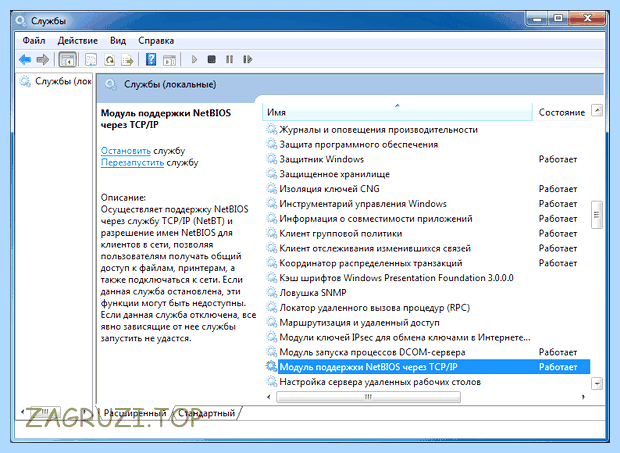Click the Refresh toolbar icon
620x453 pixels.
click(110, 60)
